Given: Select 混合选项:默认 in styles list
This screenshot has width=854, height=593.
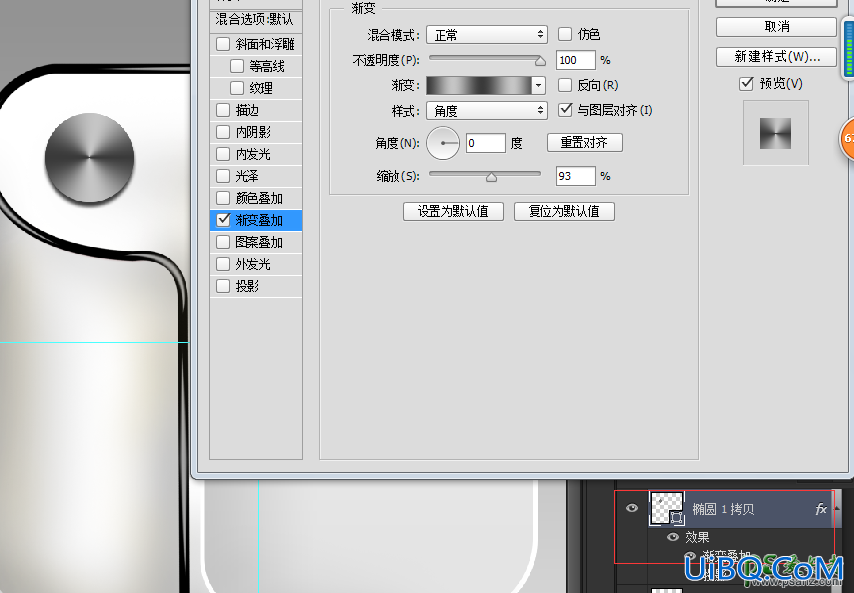Looking at the screenshot, I should click(x=255, y=20).
